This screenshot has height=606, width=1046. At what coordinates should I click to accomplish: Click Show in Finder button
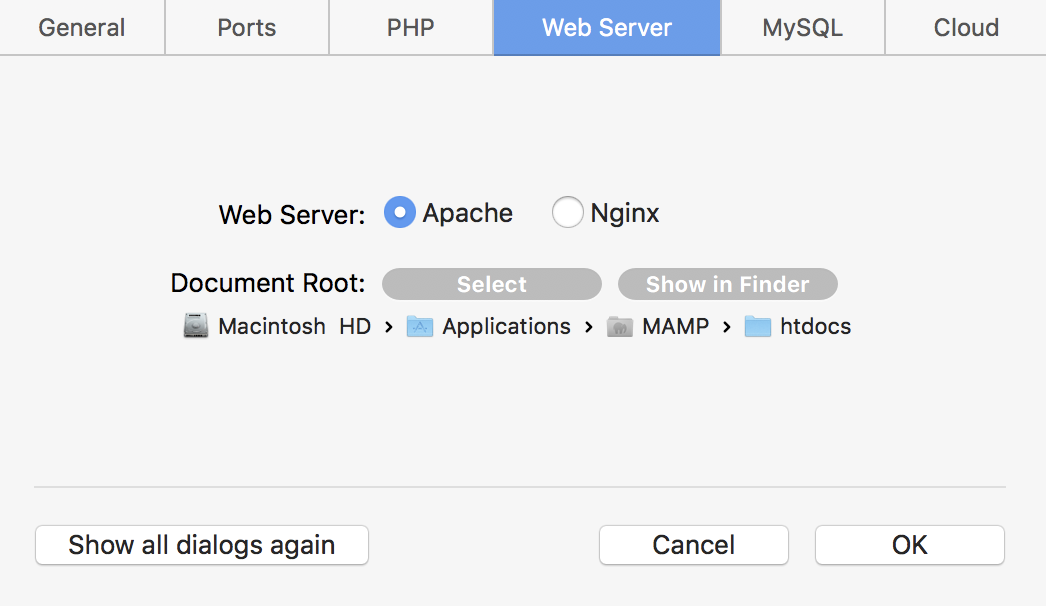point(727,284)
